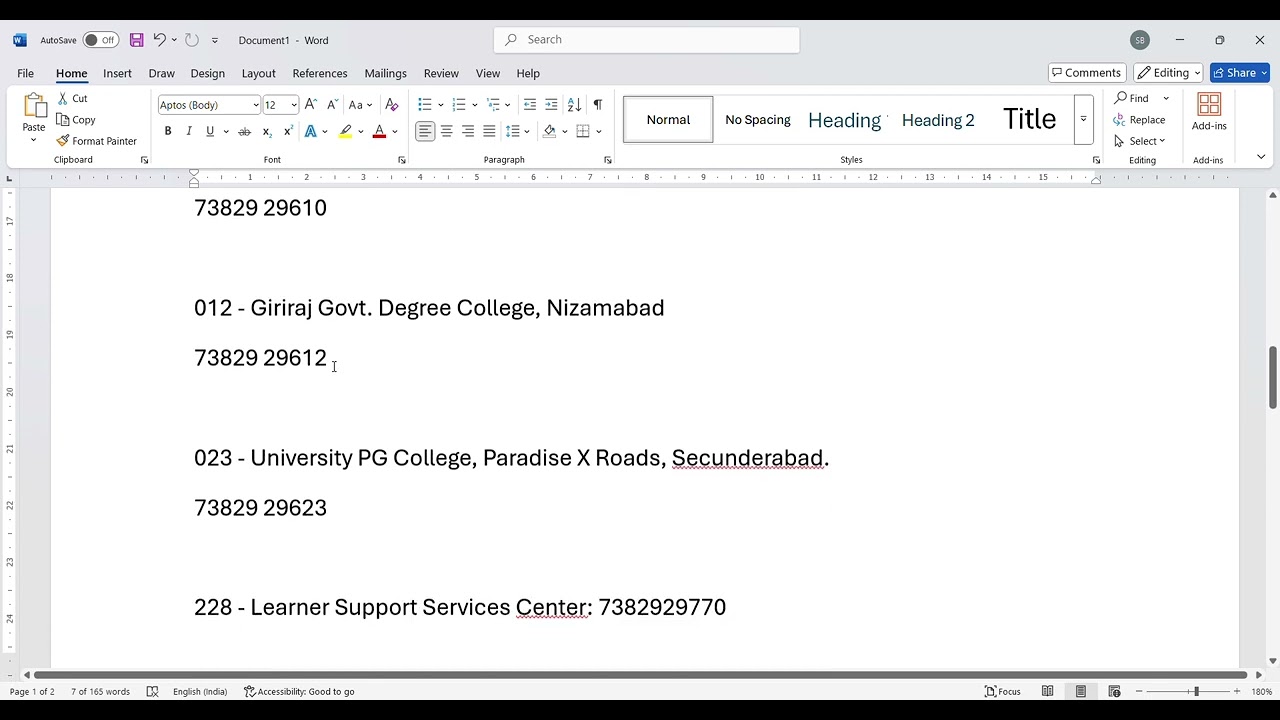Sort the selected paragraphs
The width and height of the screenshot is (1280, 720).
pos(575,105)
